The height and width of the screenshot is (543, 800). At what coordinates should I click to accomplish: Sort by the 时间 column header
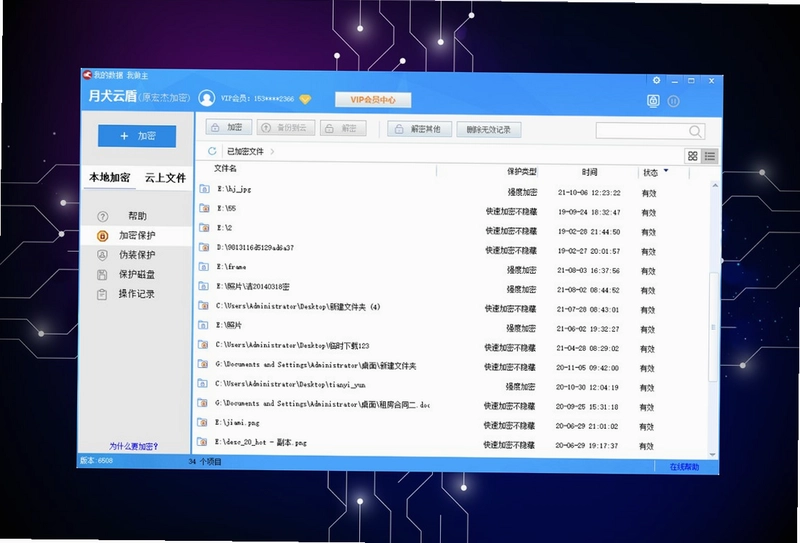pos(589,172)
